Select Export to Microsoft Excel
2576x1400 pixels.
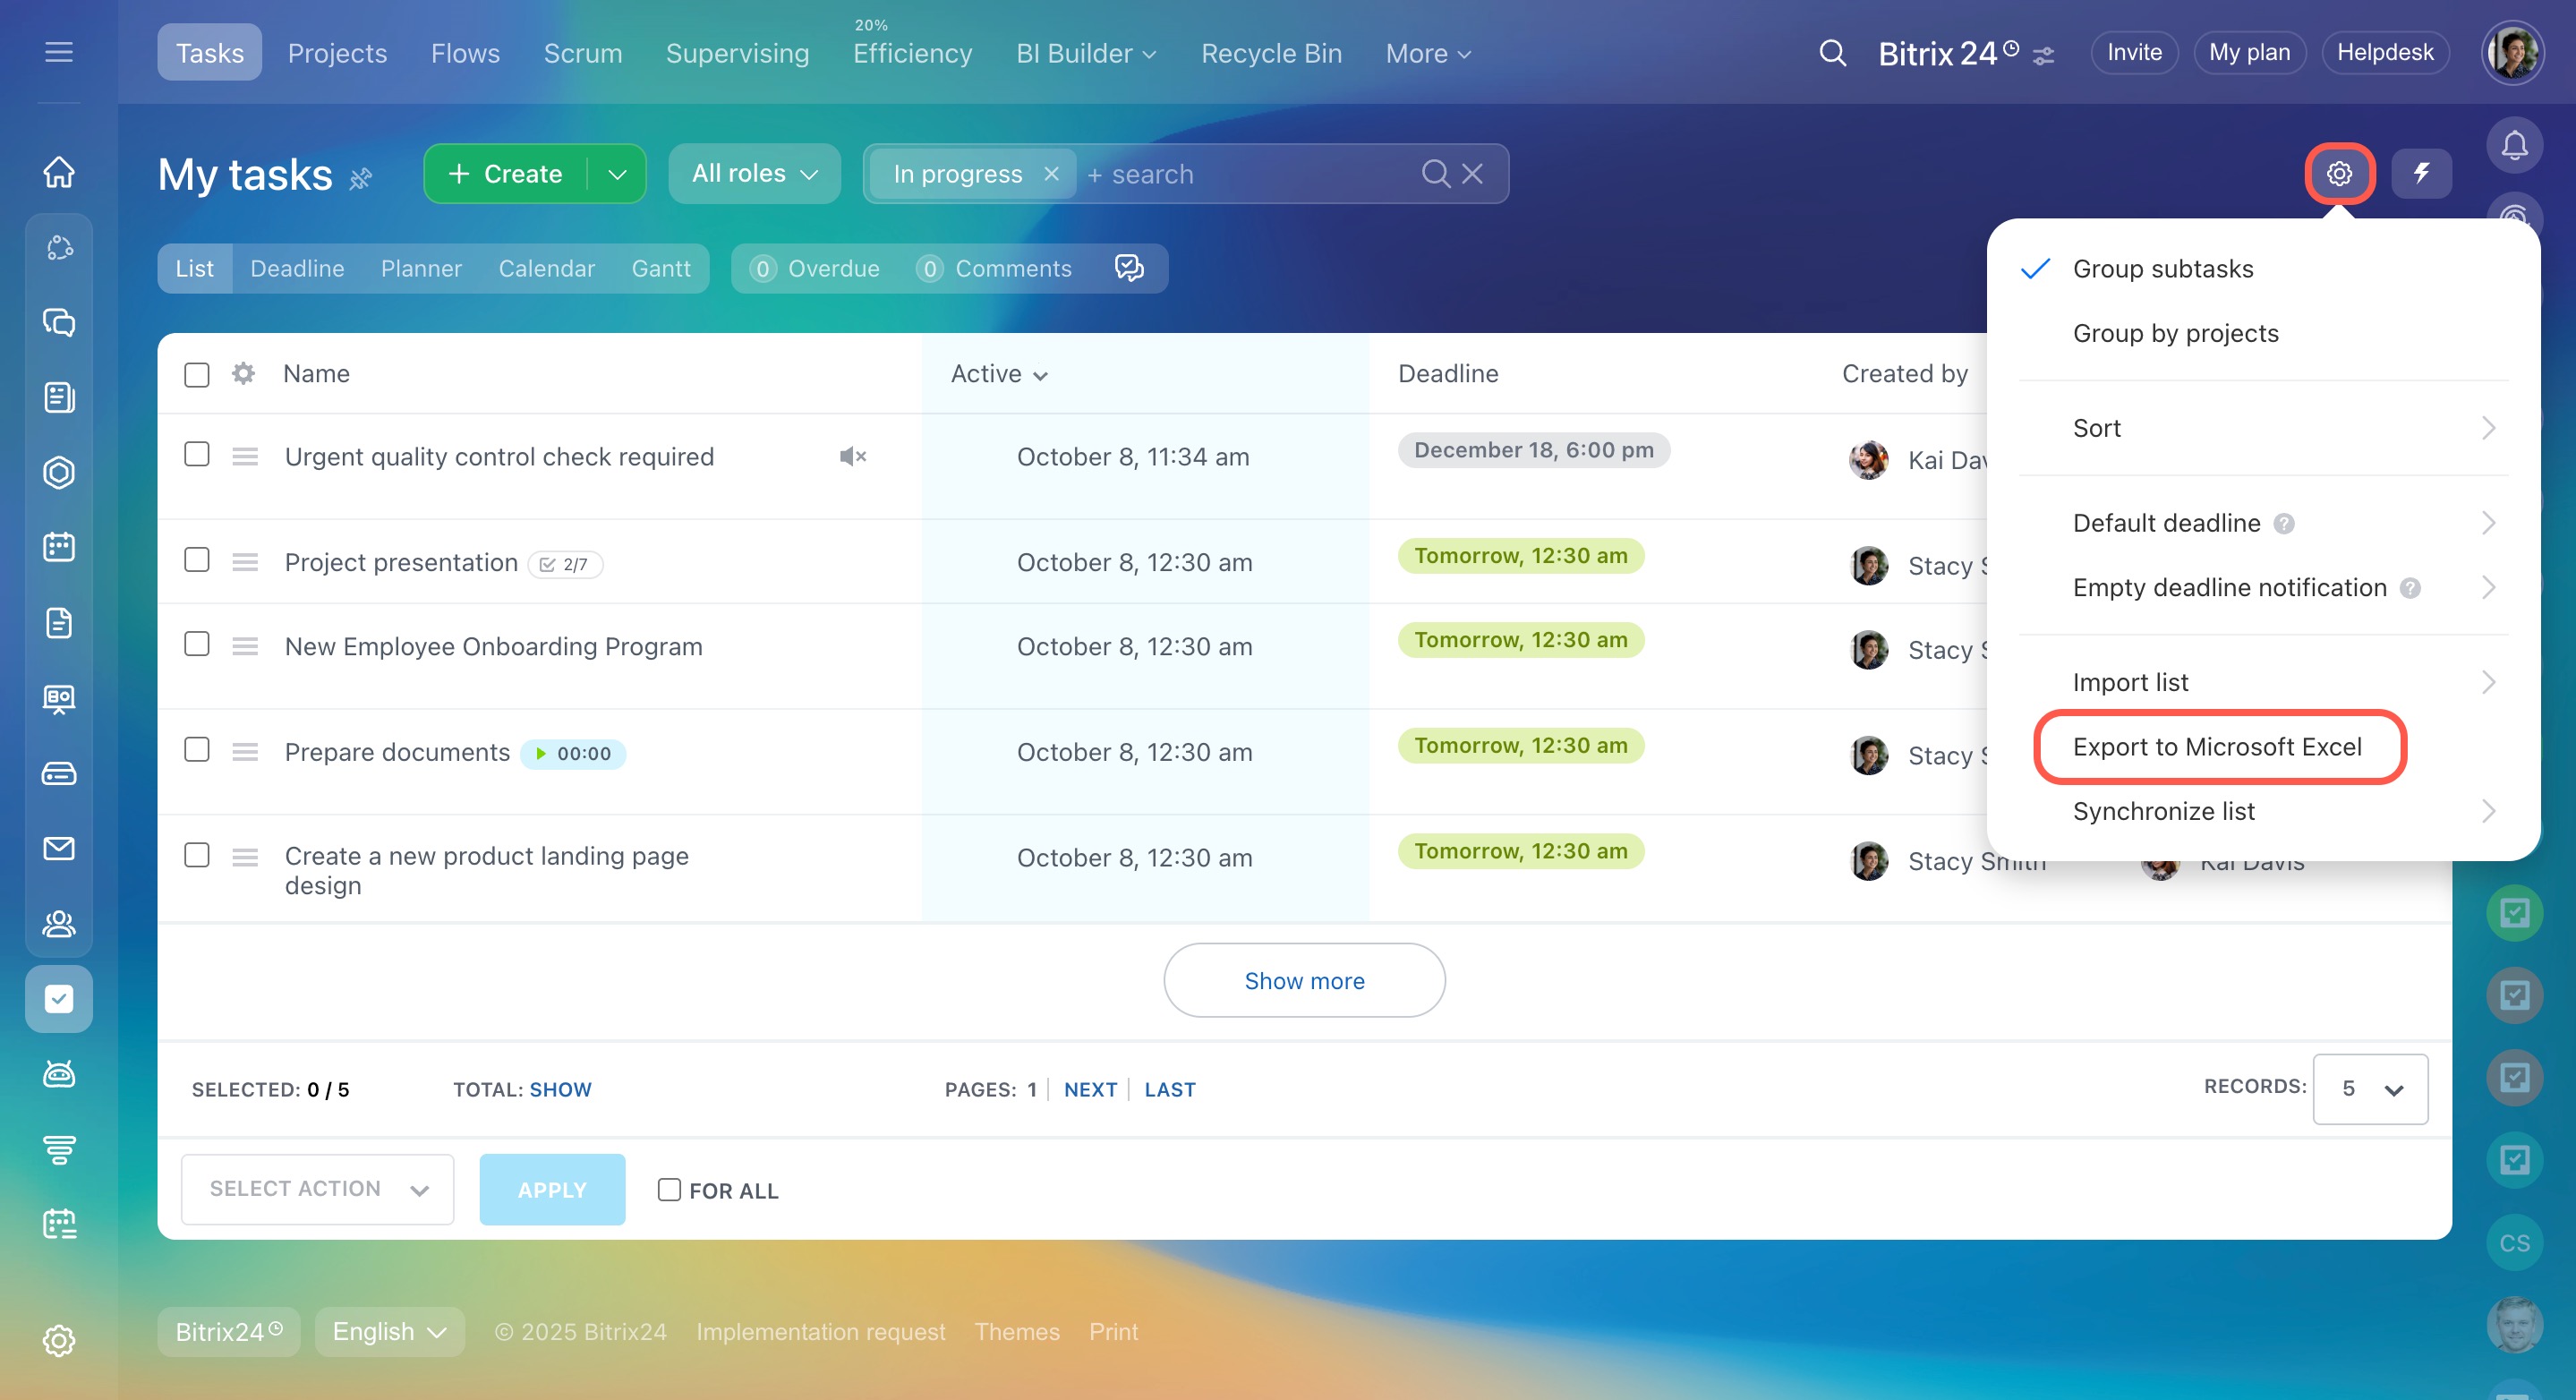pyautogui.click(x=2216, y=747)
